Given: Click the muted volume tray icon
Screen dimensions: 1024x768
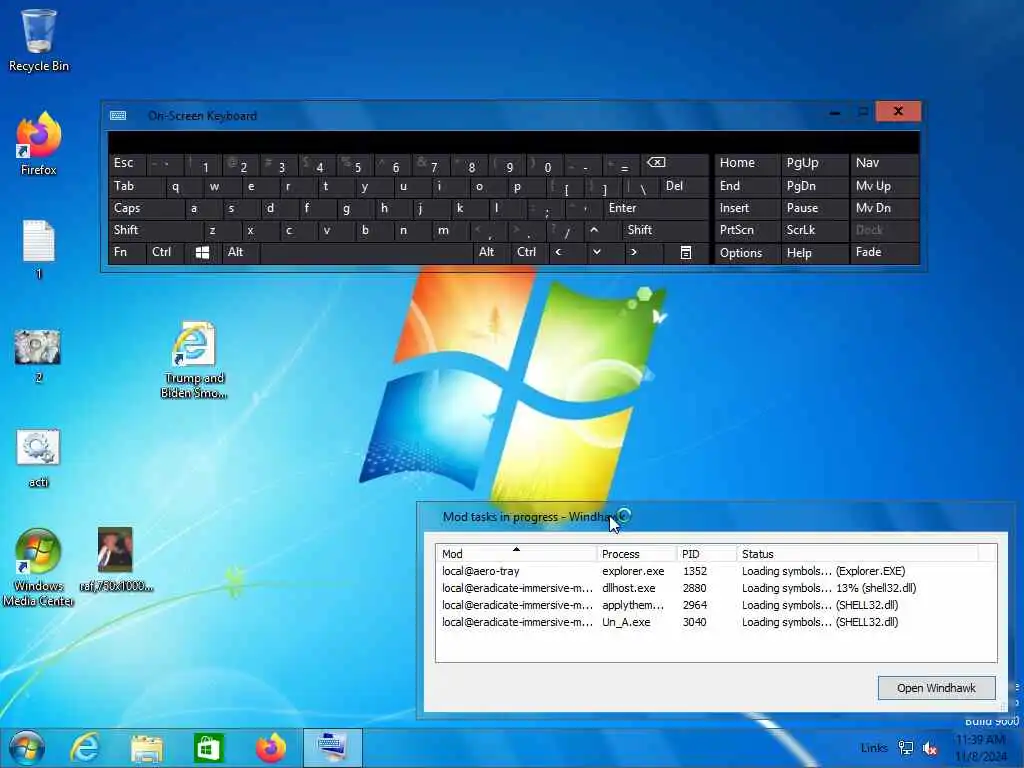Looking at the screenshot, I should [x=929, y=748].
